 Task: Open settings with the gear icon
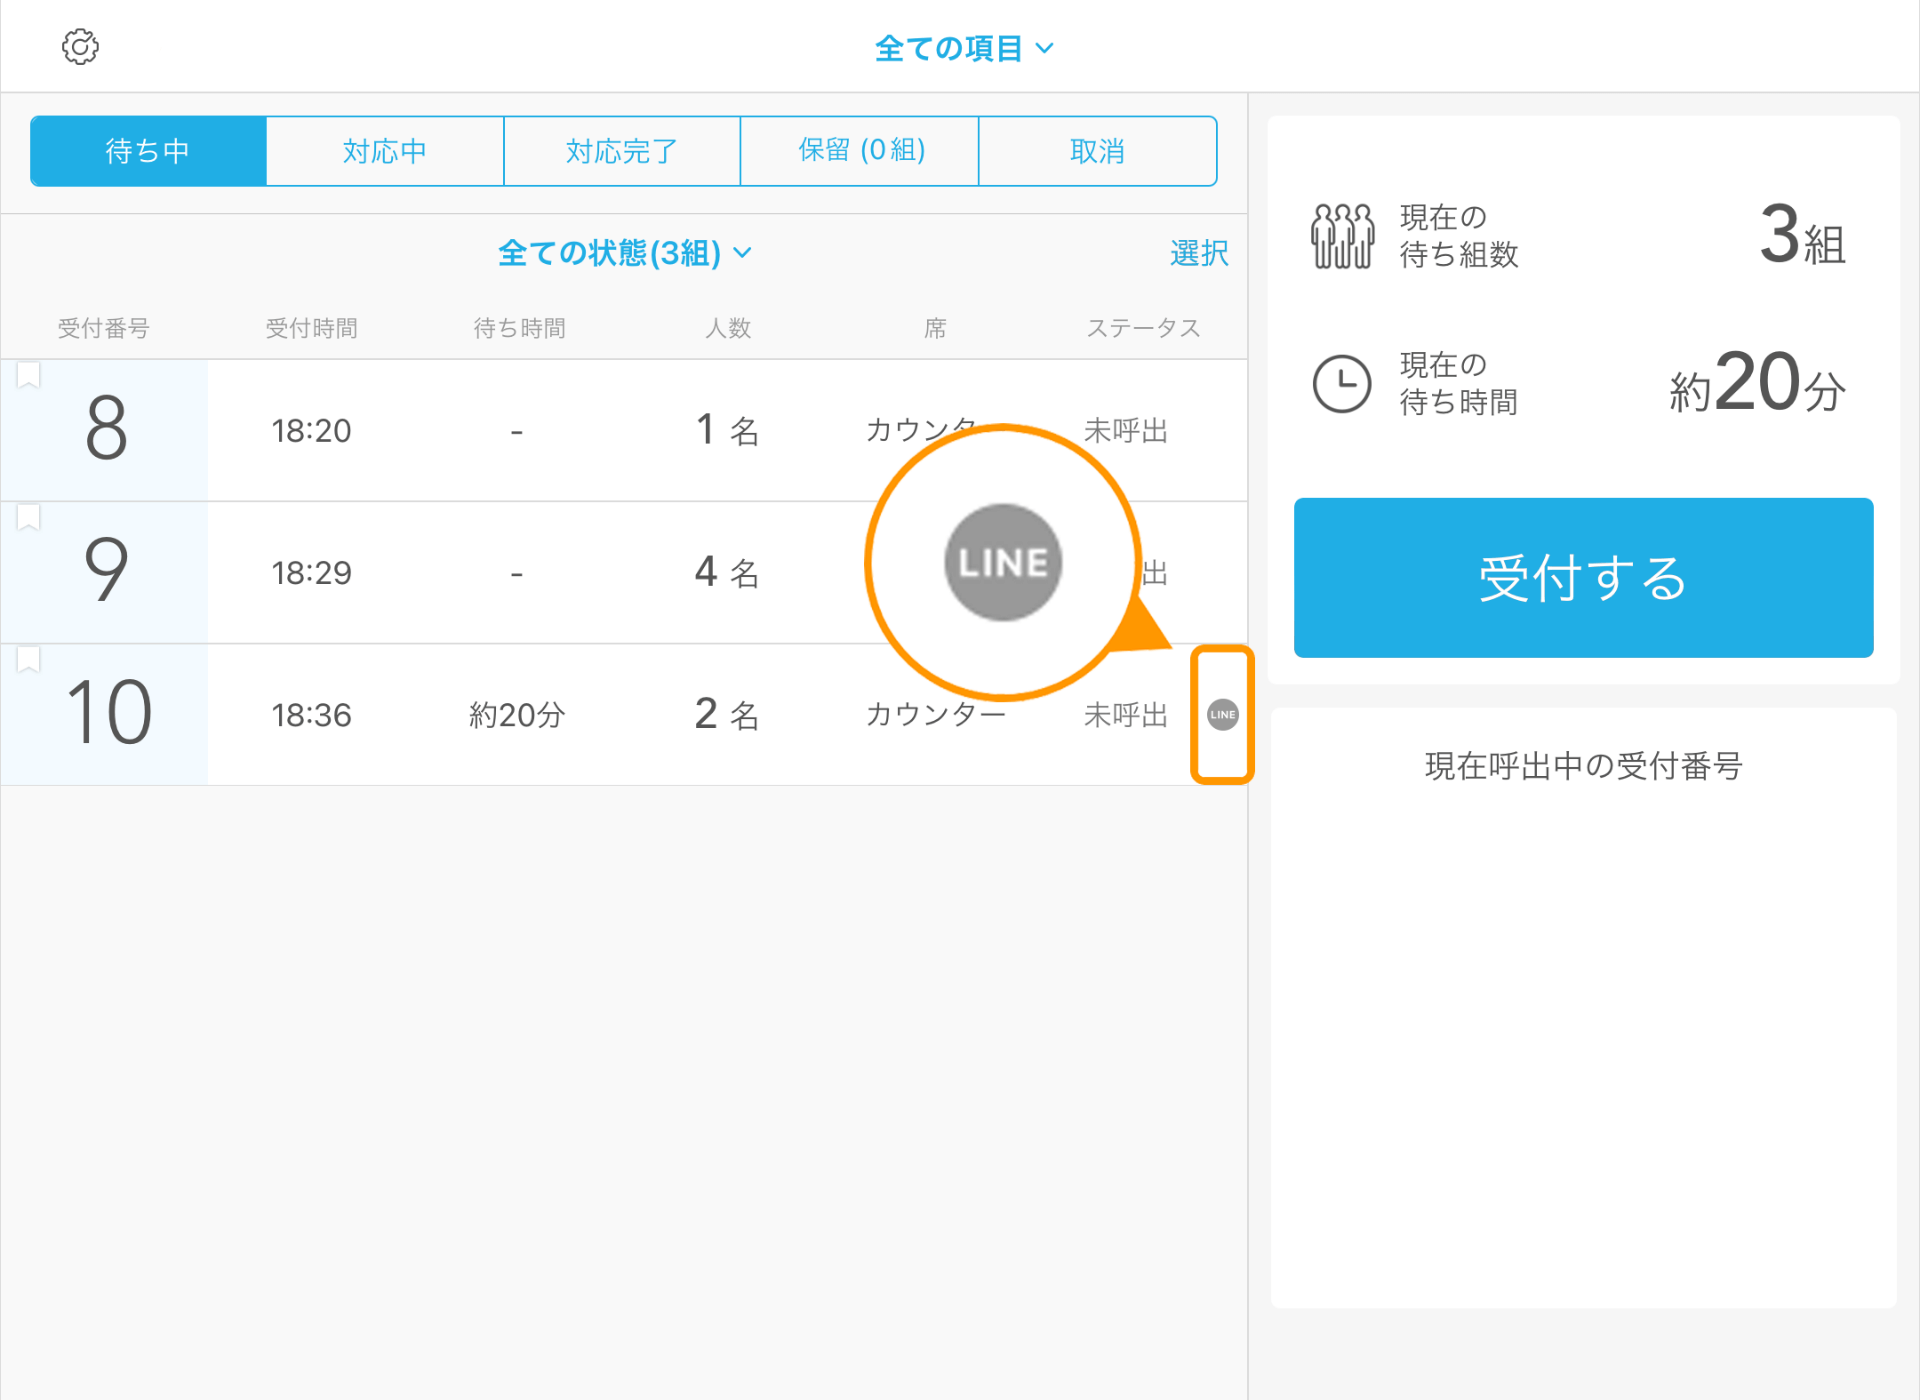point(81,46)
